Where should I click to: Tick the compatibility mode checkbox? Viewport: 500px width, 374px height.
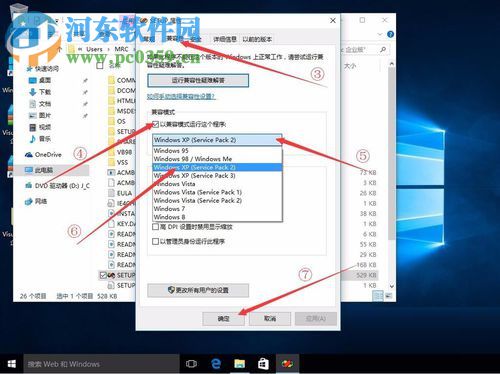[x=155, y=125]
